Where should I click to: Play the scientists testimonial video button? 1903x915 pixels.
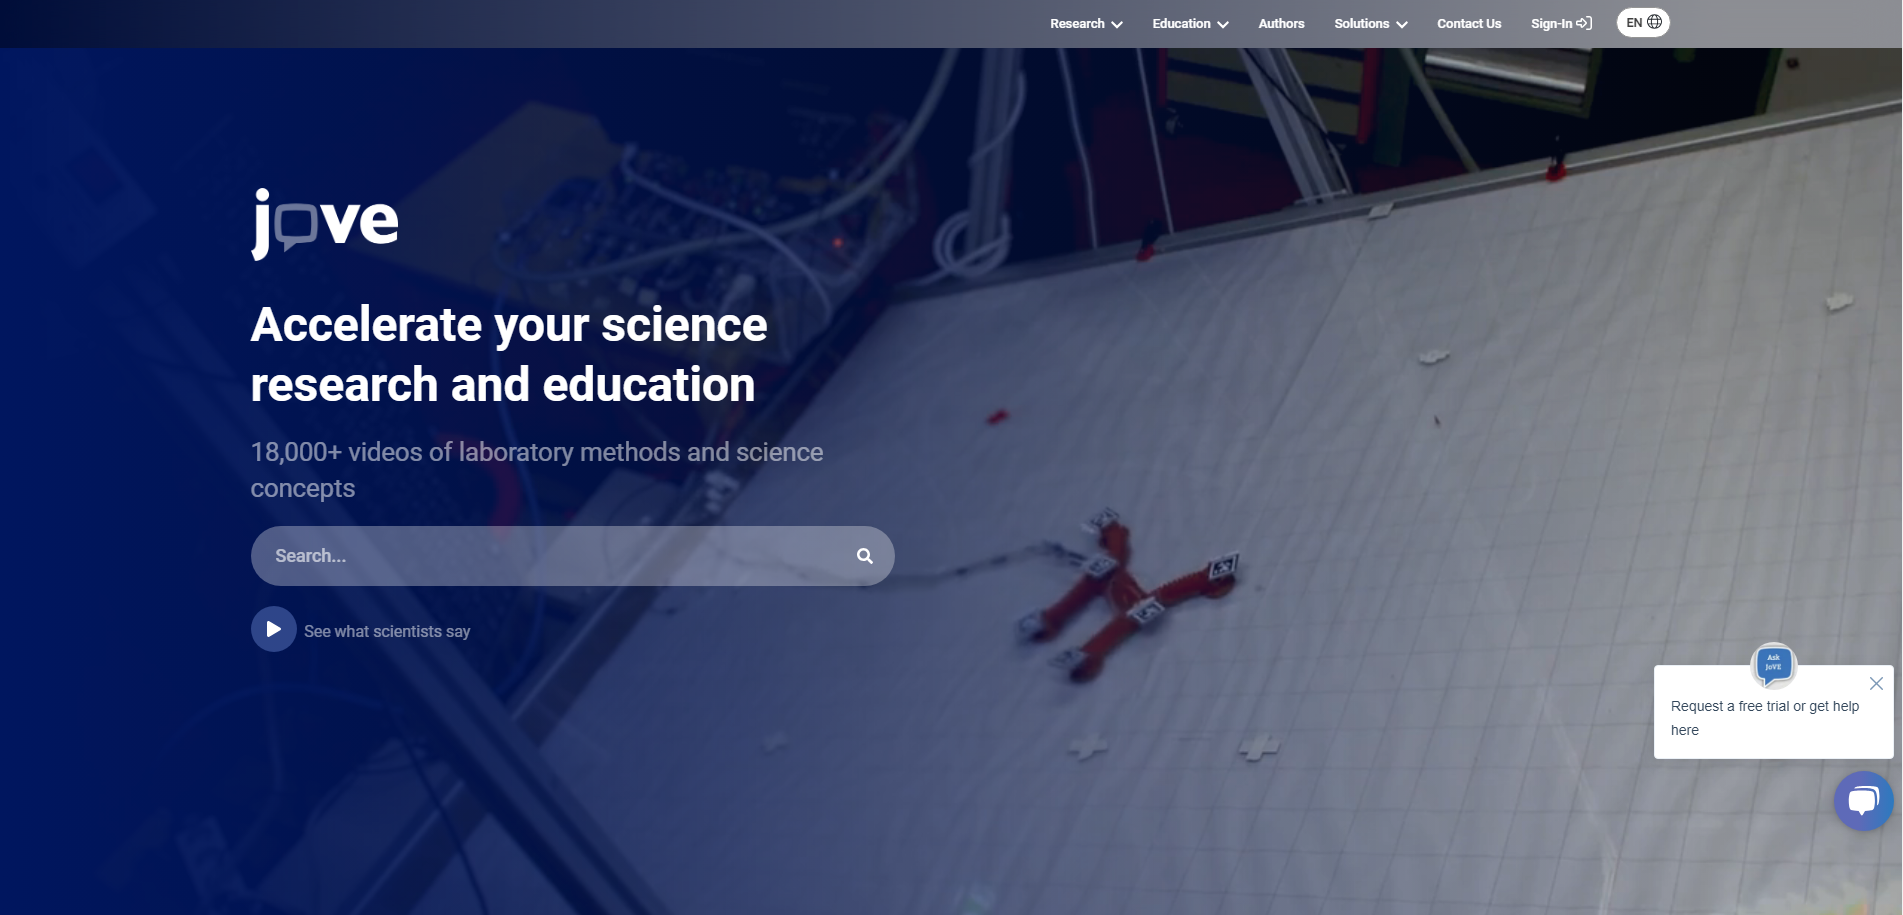[x=273, y=629]
